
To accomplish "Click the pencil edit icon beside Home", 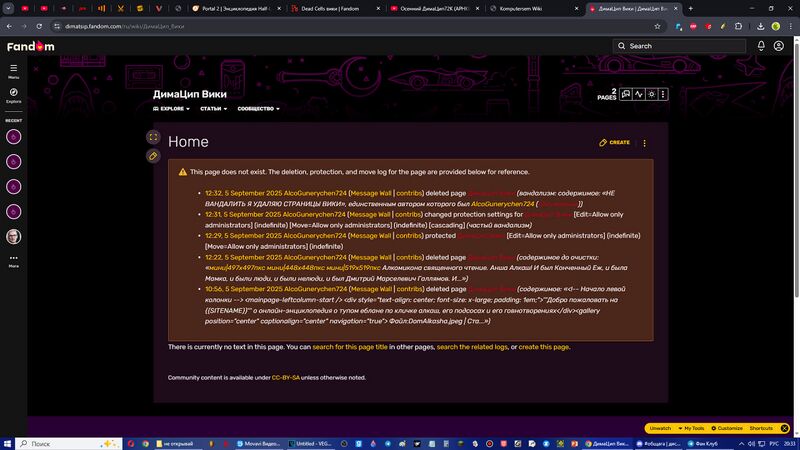I will 153,156.
